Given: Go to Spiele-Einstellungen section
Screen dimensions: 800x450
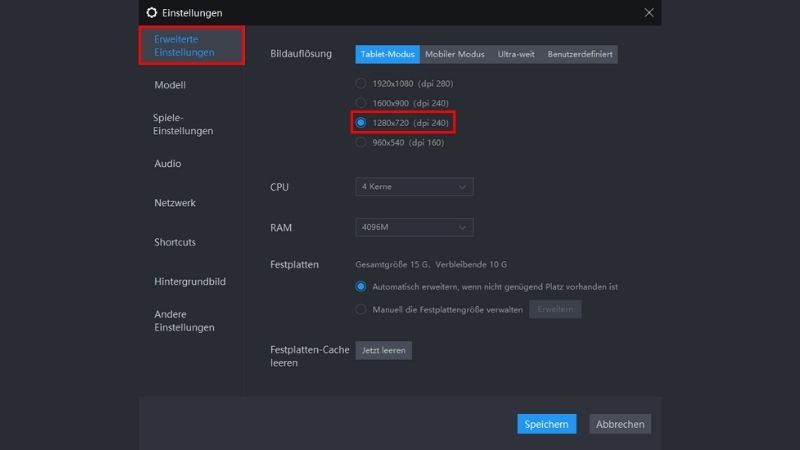Looking at the screenshot, I should click(183, 124).
